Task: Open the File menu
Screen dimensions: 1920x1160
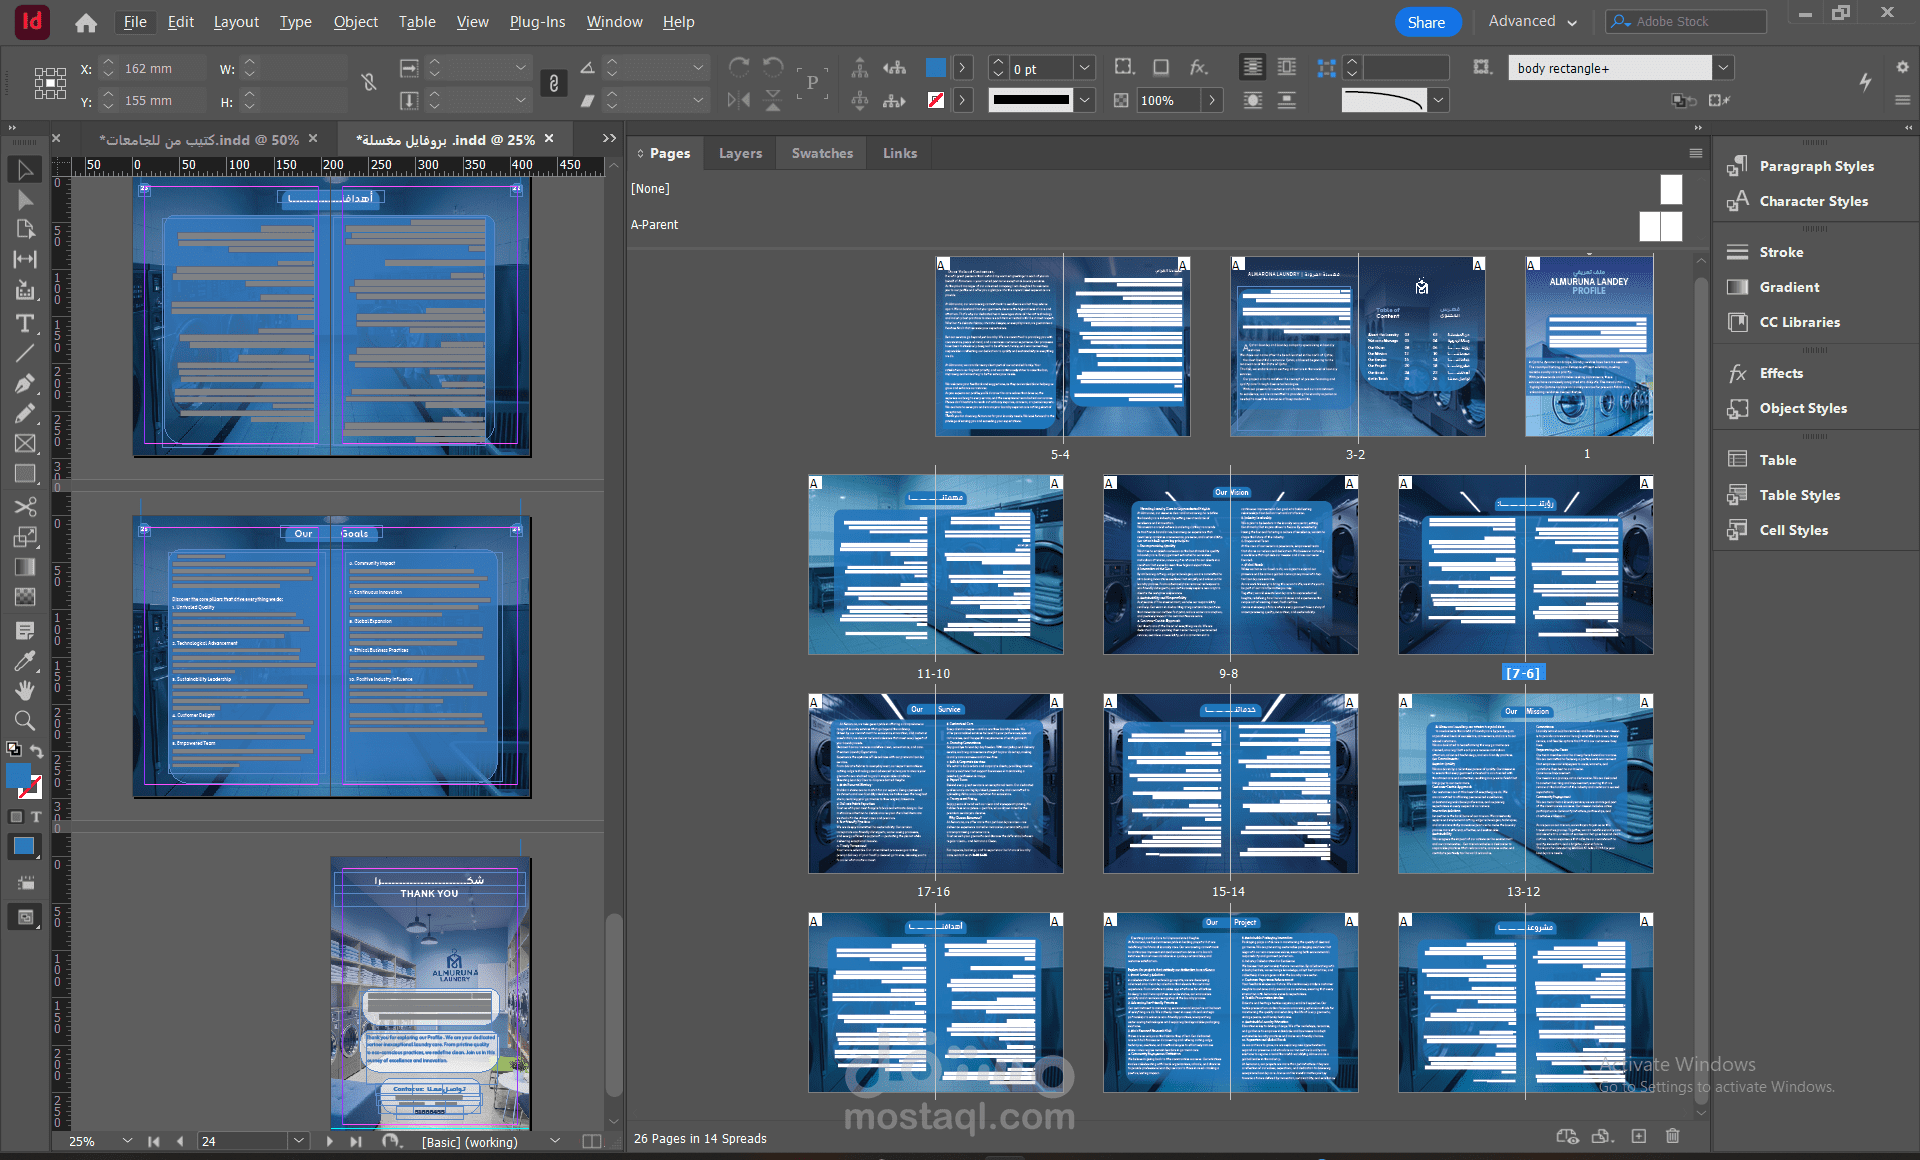Action: 135,22
